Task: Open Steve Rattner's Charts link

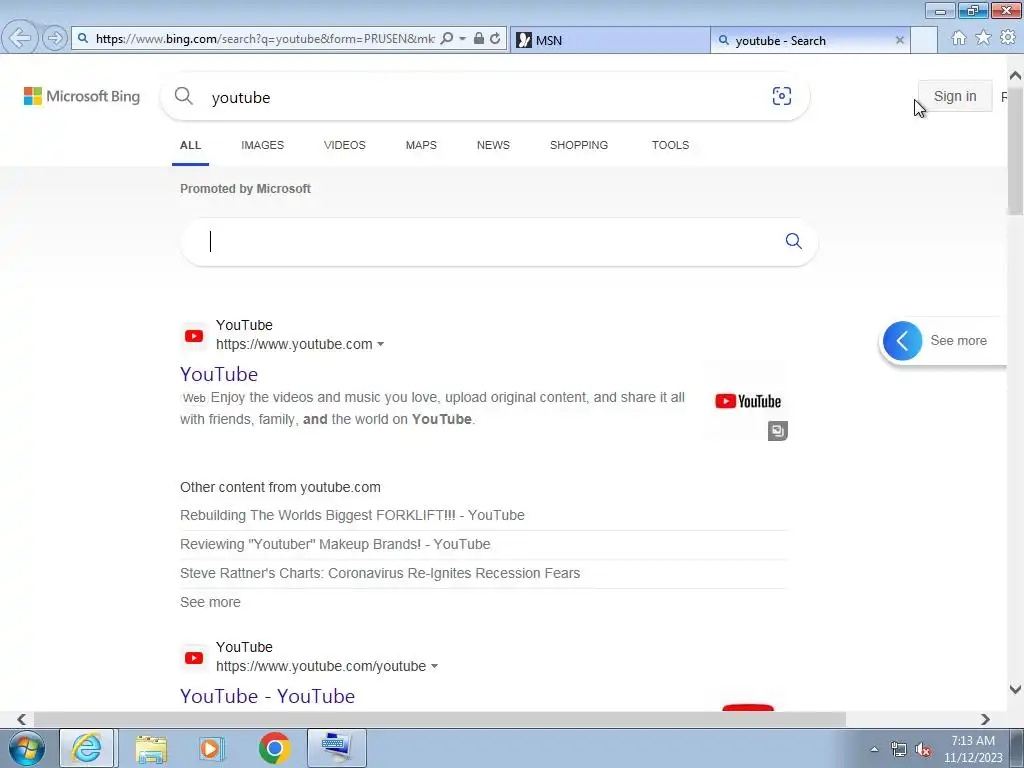Action: [380, 573]
